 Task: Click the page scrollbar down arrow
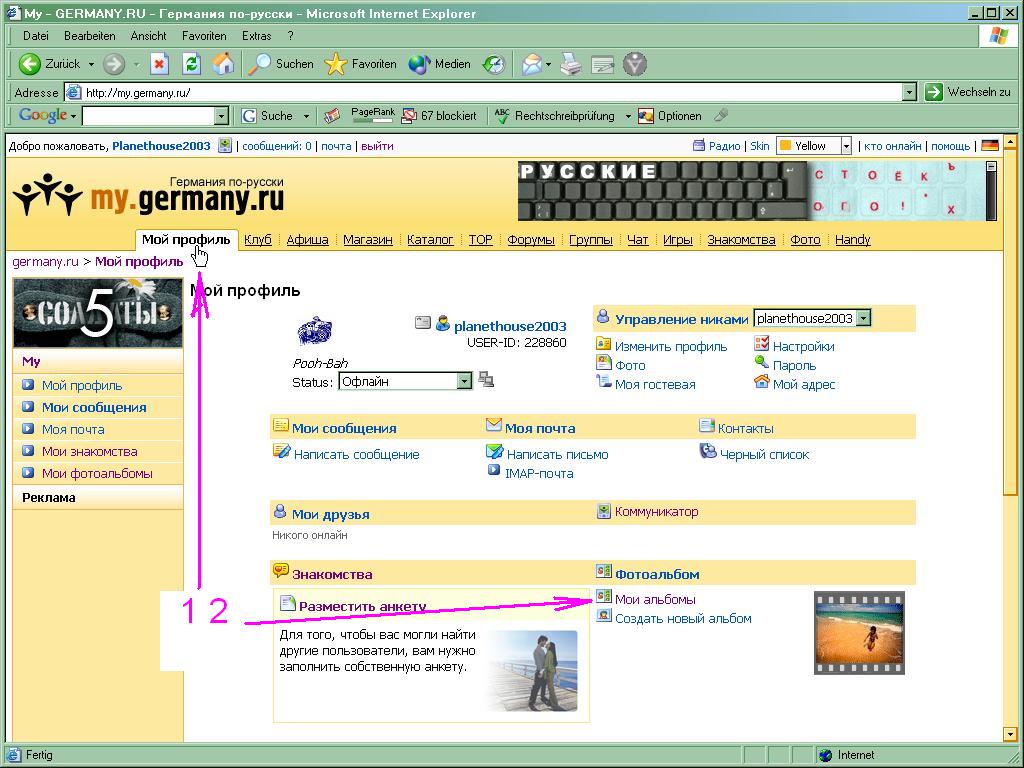(x=1010, y=734)
